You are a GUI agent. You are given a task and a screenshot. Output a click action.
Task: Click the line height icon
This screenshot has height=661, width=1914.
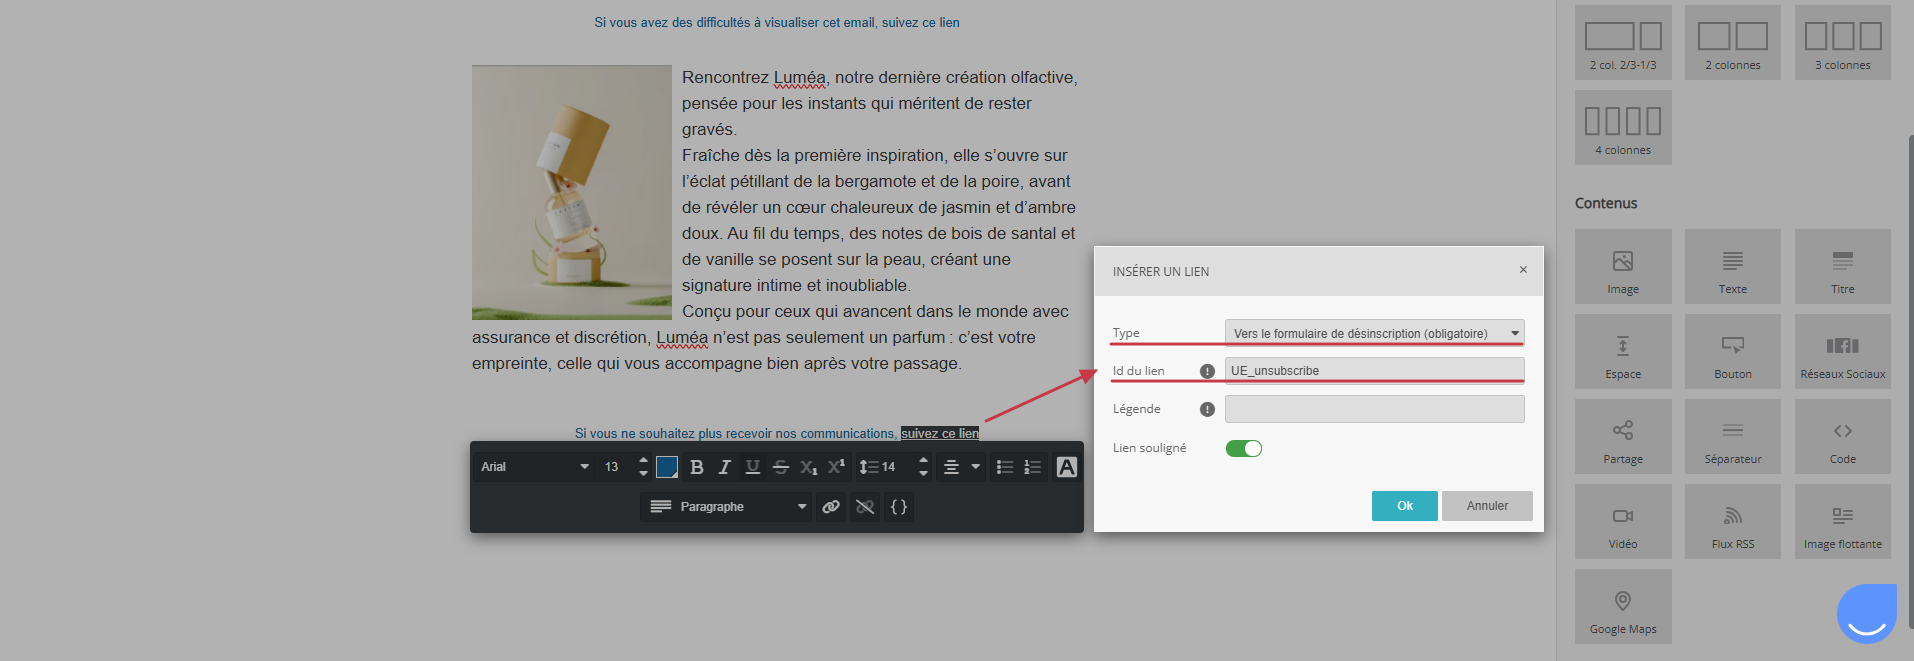tap(869, 467)
